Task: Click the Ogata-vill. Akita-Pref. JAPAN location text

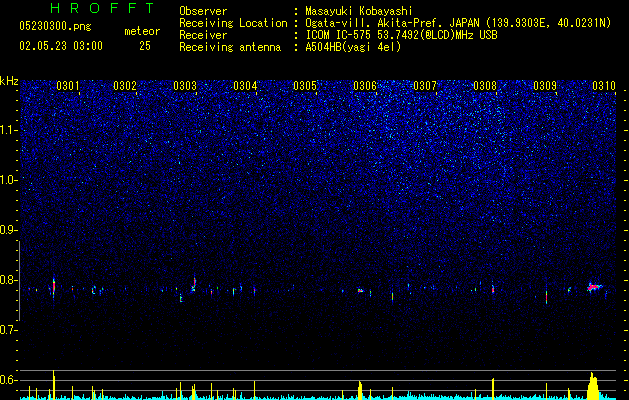Action: click(458, 23)
